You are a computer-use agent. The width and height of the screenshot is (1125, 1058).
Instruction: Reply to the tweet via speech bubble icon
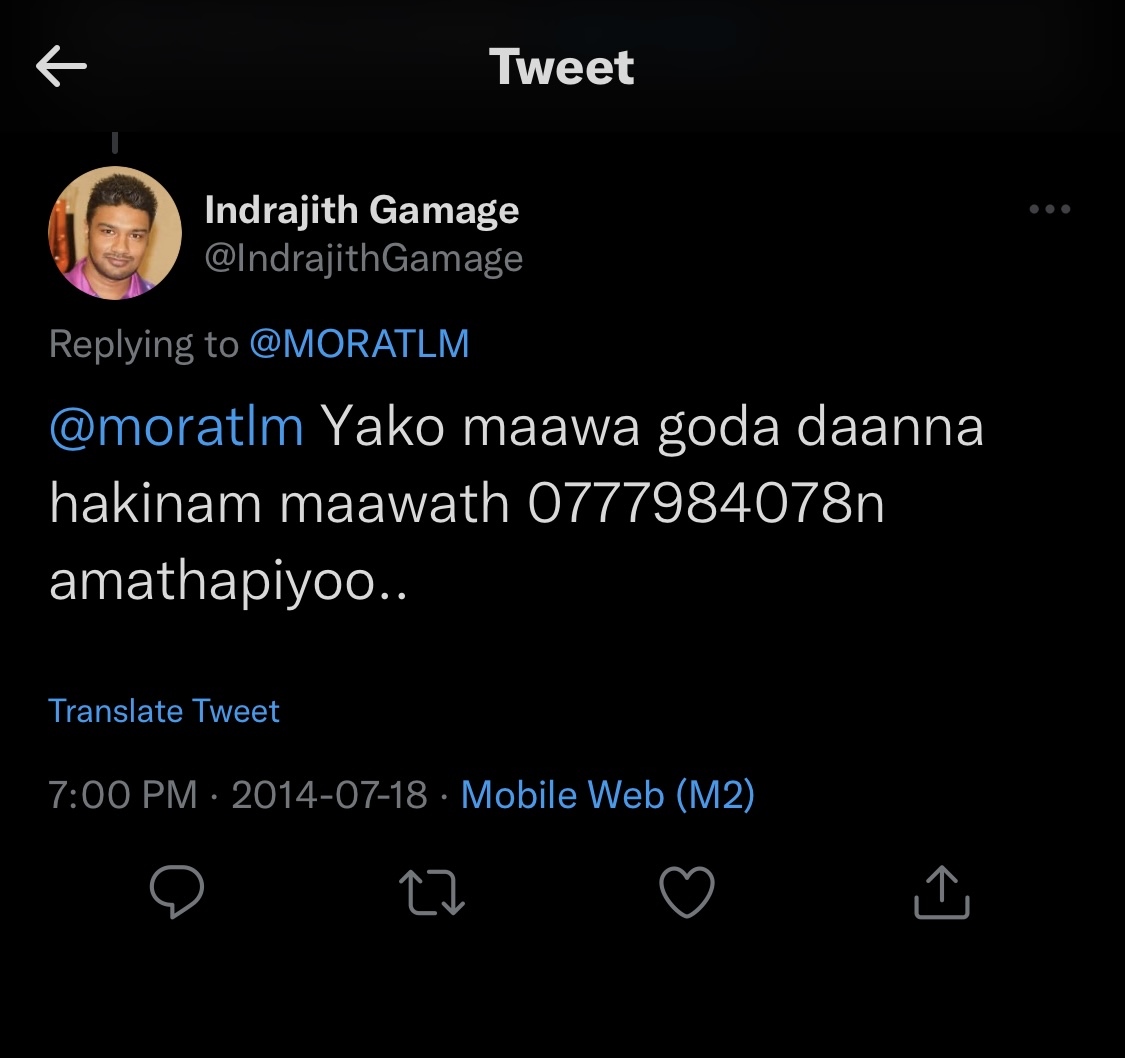tap(176, 892)
